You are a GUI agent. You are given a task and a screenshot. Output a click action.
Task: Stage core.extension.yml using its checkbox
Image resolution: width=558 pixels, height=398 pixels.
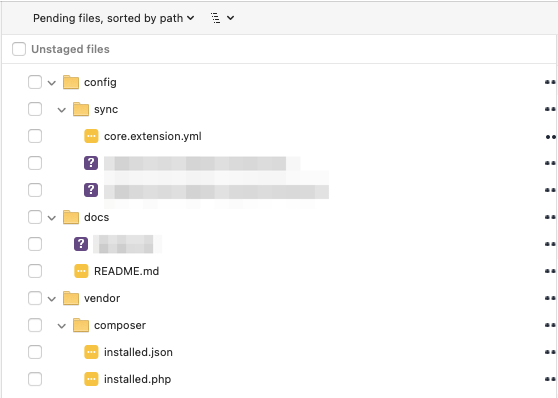(35, 136)
